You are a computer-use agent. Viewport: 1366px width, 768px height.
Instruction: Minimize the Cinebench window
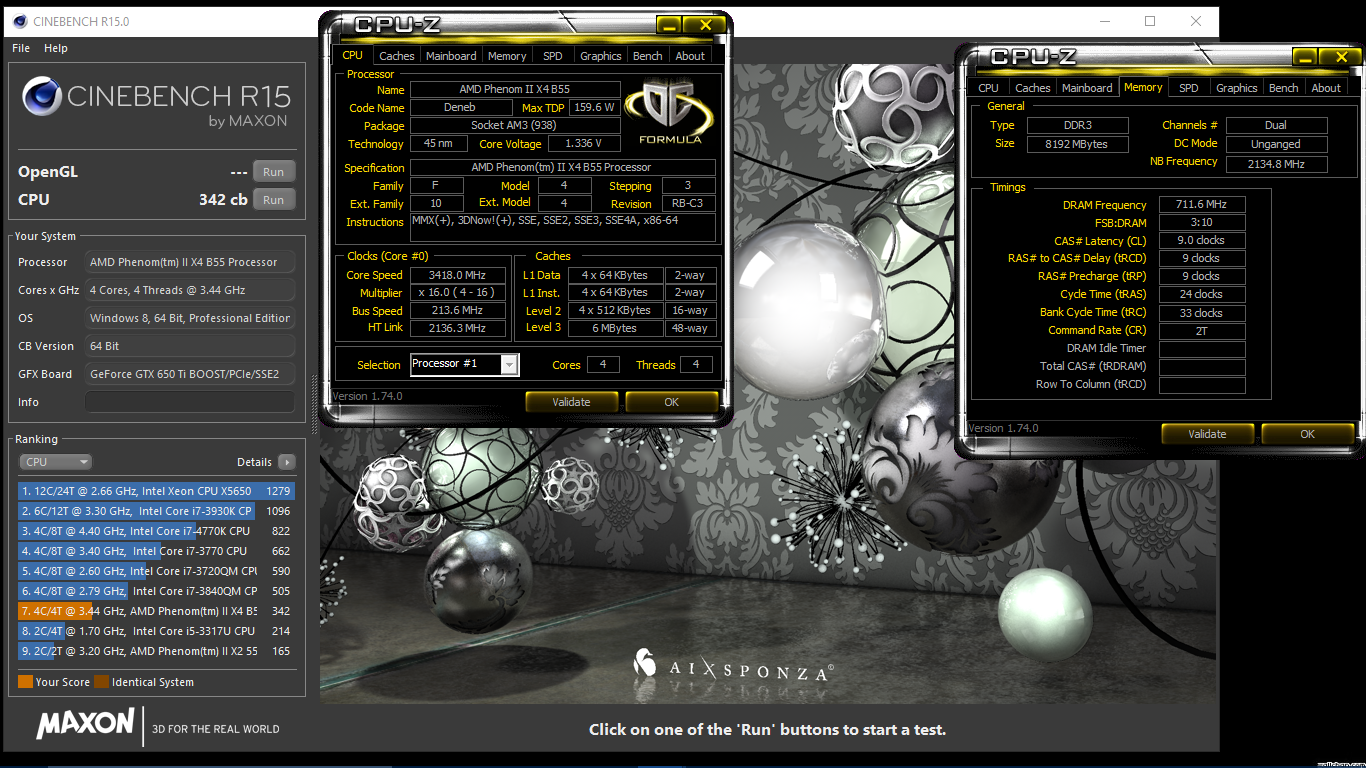(1104, 21)
